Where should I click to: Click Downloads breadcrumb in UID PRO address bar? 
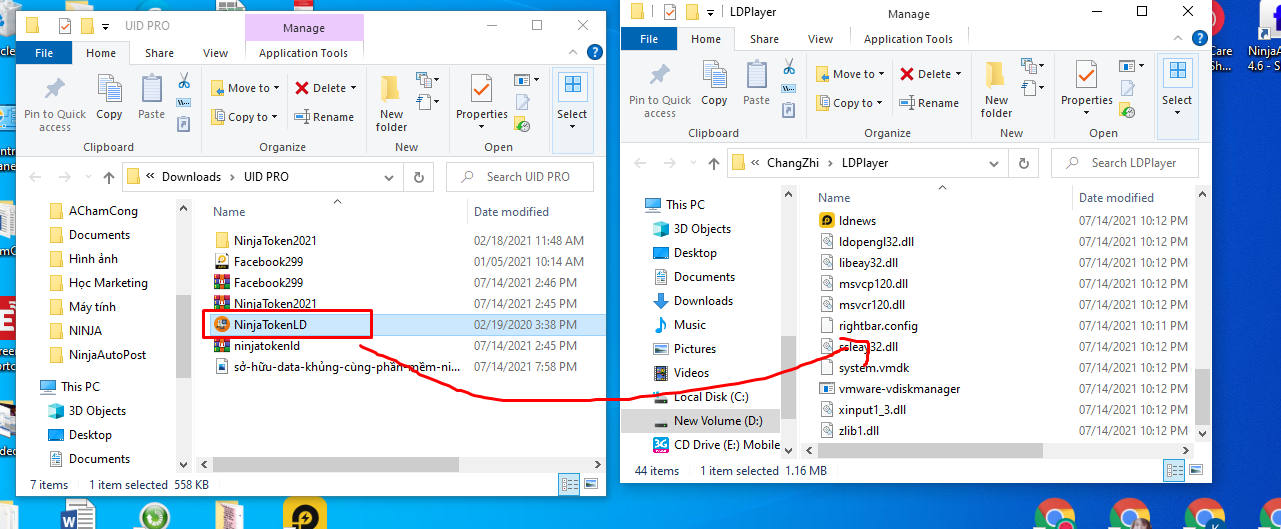[x=191, y=177]
